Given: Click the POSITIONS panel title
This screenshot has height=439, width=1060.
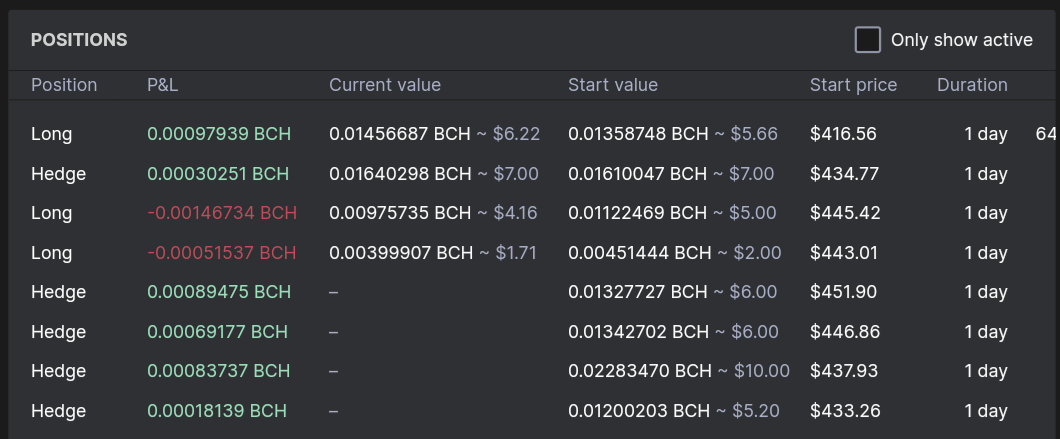Looking at the screenshot, I should pos(79,40).
